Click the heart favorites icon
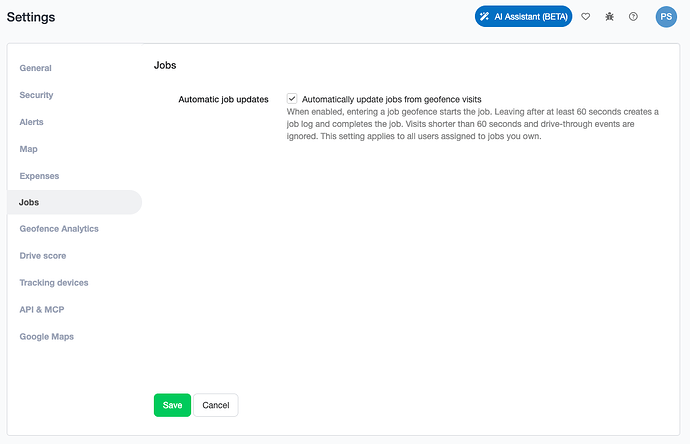The height and width of the screenshot is (444, 690). click(x=585, y=17)
